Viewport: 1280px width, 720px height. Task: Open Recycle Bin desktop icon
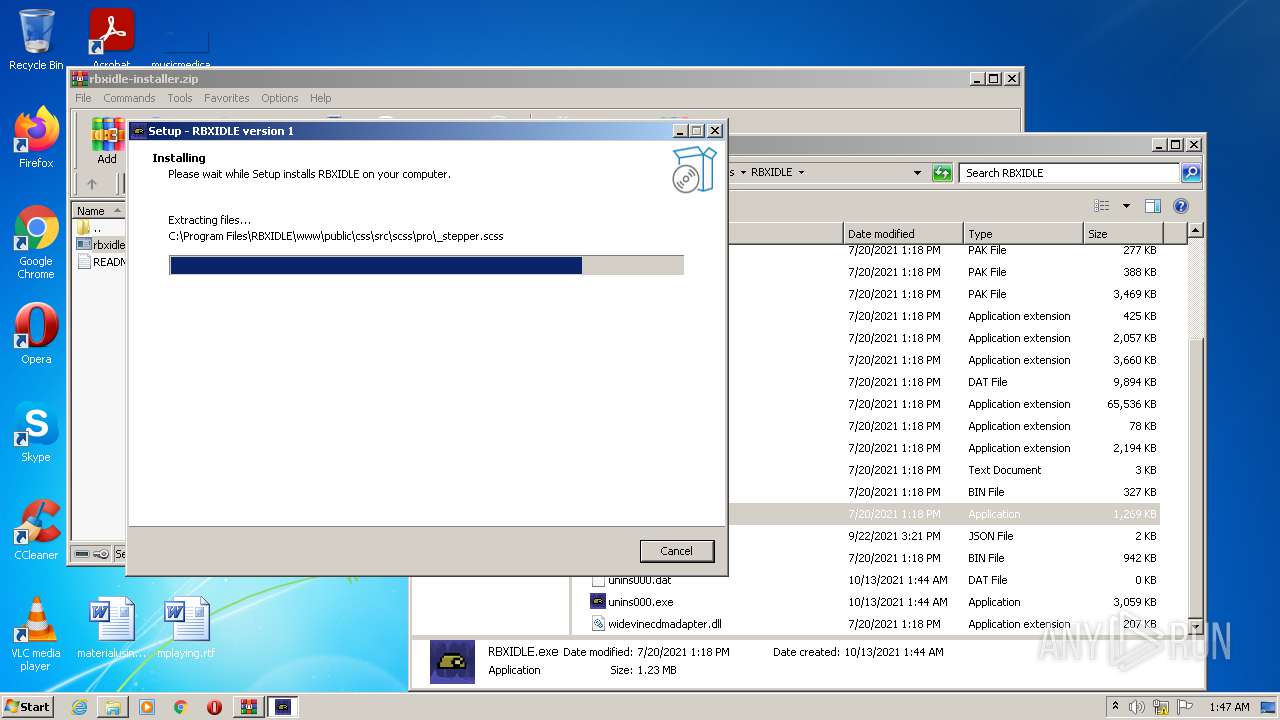tap(36, 40)
